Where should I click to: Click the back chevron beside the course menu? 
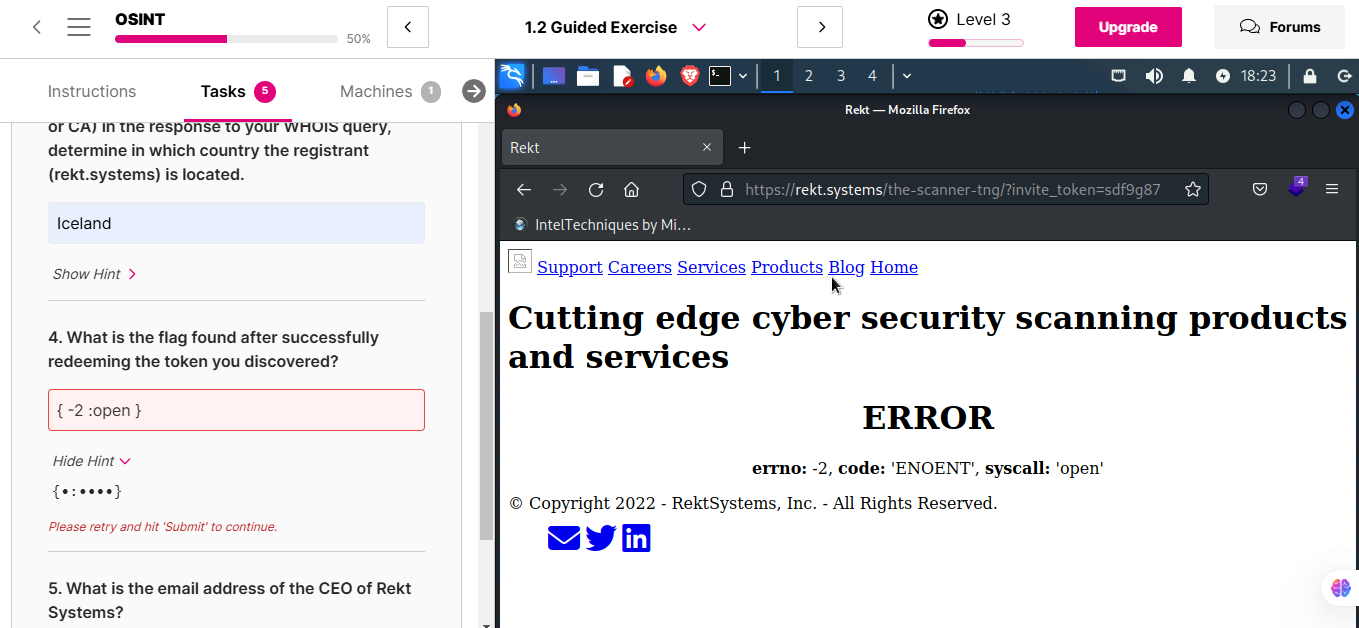coord(37,27)
